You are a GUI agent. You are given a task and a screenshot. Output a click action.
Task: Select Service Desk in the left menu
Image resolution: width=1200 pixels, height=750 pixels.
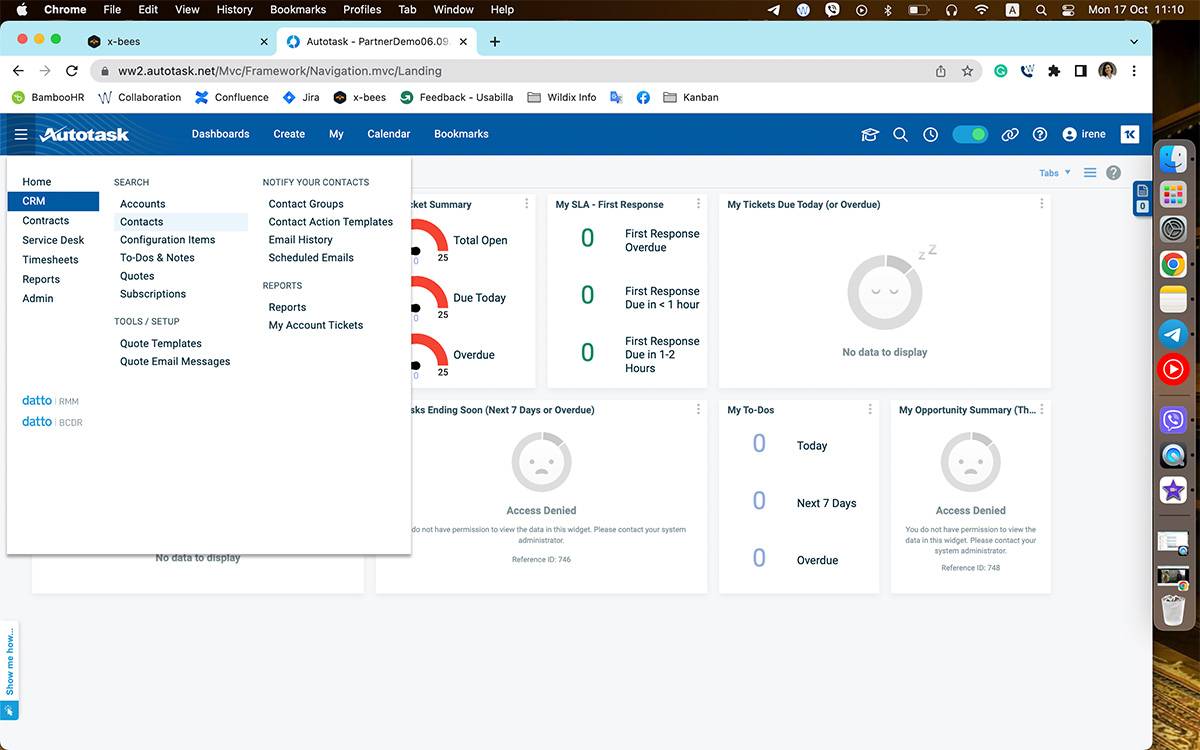click(53, 240)
